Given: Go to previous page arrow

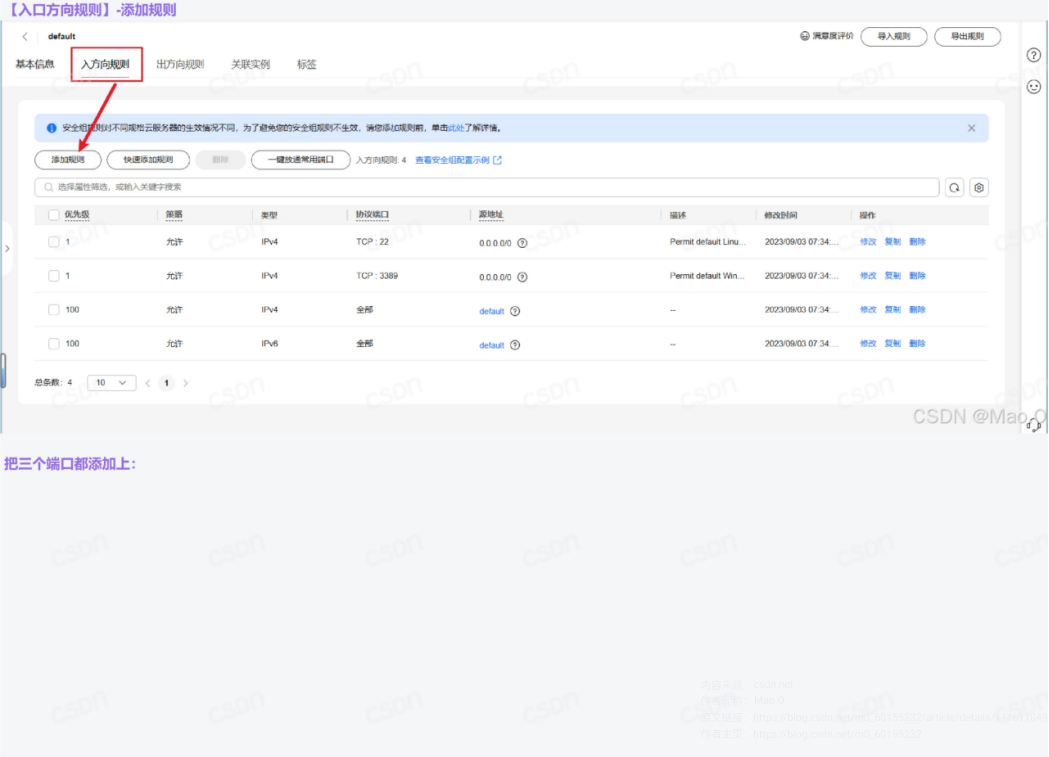Looking at the screenshot, I should [x=148, y=384].
